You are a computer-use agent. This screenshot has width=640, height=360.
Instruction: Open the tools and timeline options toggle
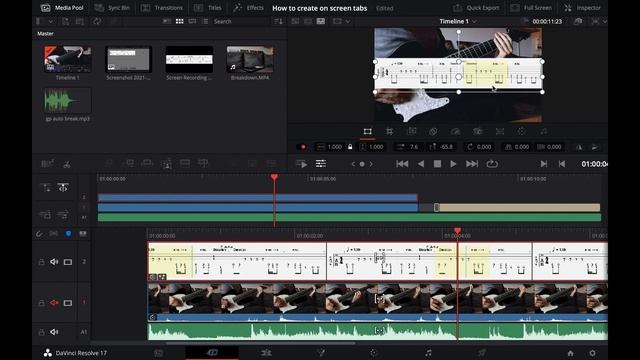(x=321, y=164)
